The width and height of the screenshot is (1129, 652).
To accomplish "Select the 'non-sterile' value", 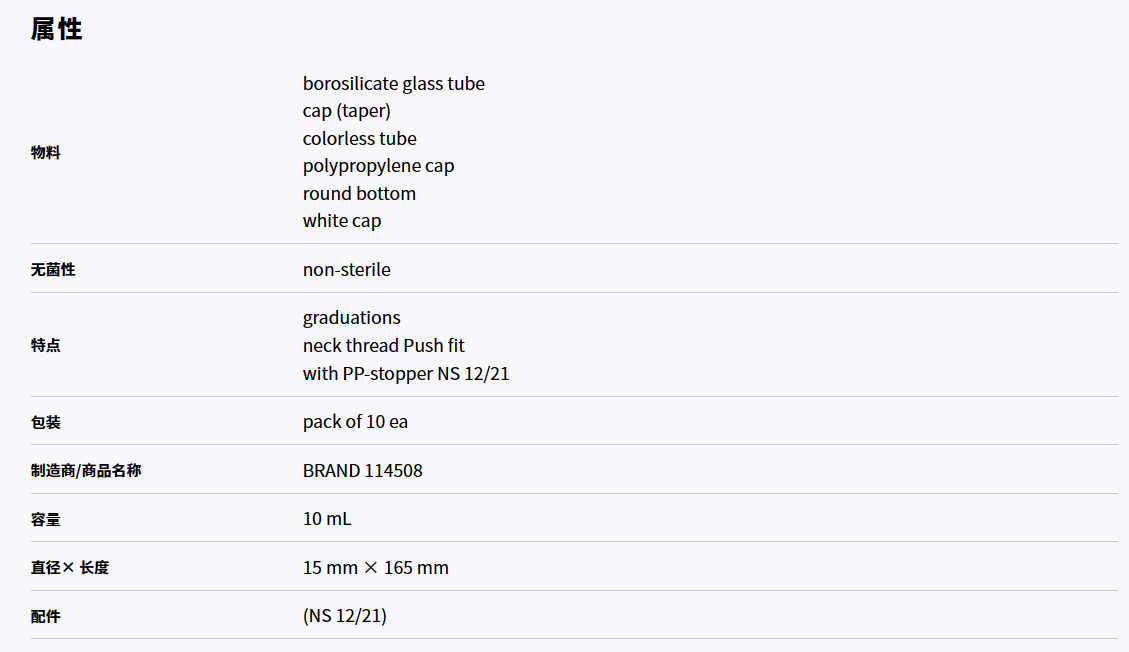I will coord(346,270).
